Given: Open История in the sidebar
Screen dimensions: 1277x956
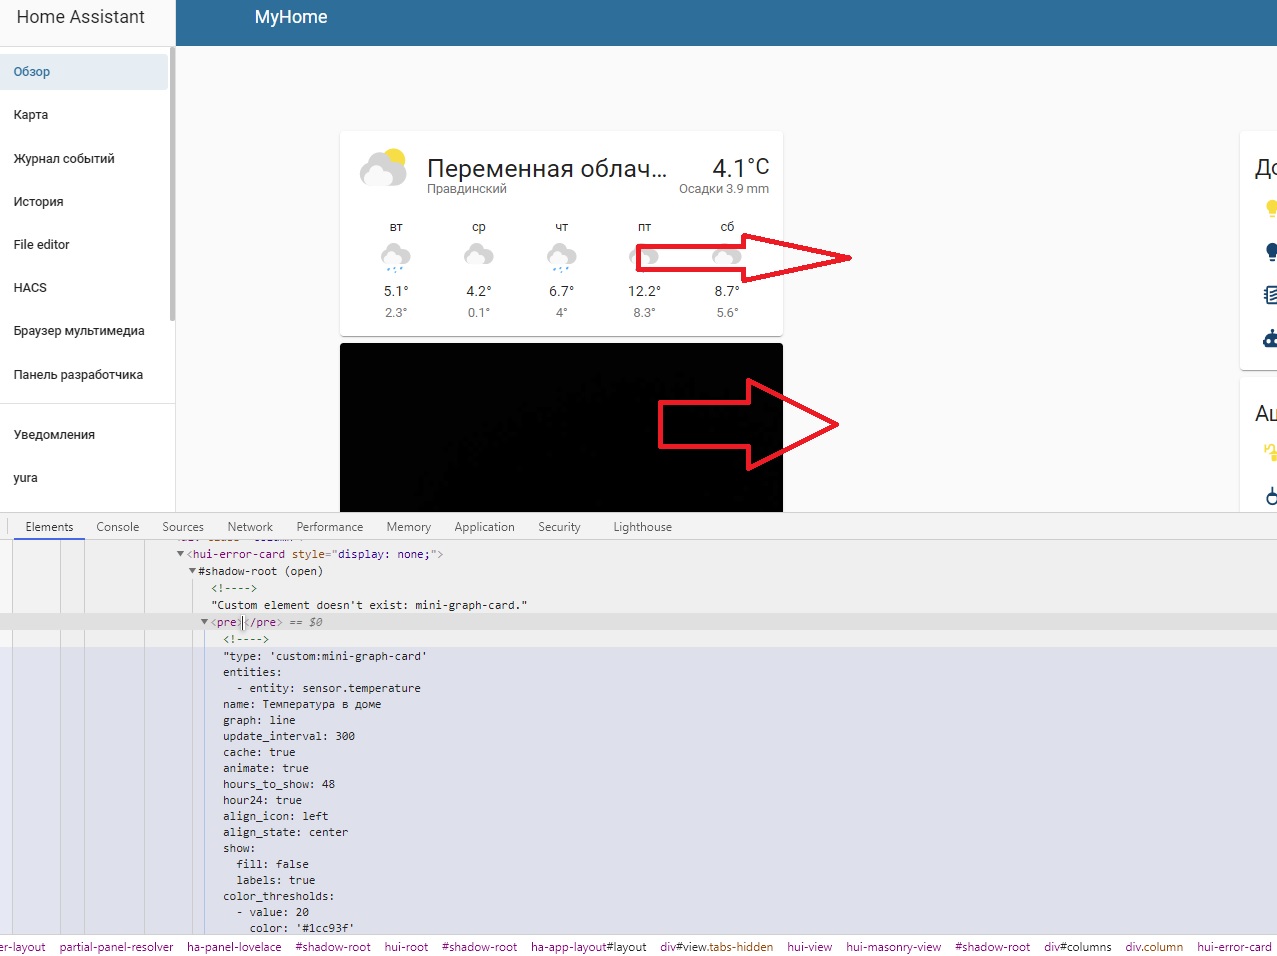Looking at the screenshot, I should point(84,202).
